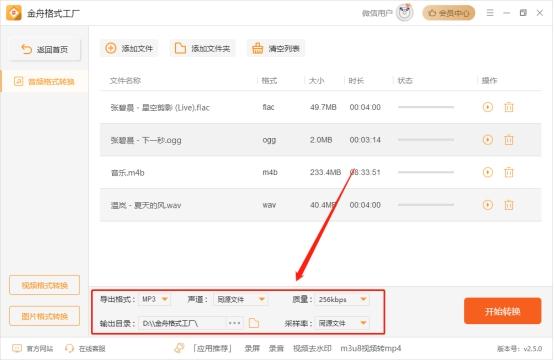Open the 采样率 sample rate dropdown

click(342, 323)
